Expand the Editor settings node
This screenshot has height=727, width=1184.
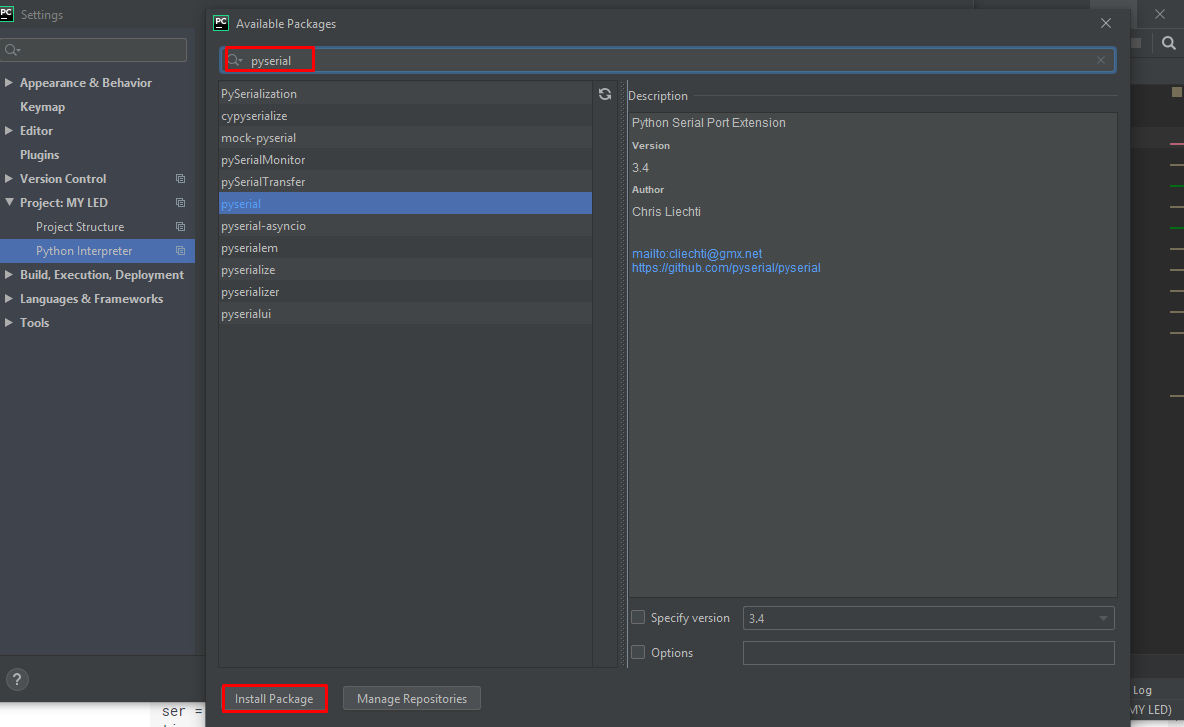pyautogui.click(x=8, y=131)
